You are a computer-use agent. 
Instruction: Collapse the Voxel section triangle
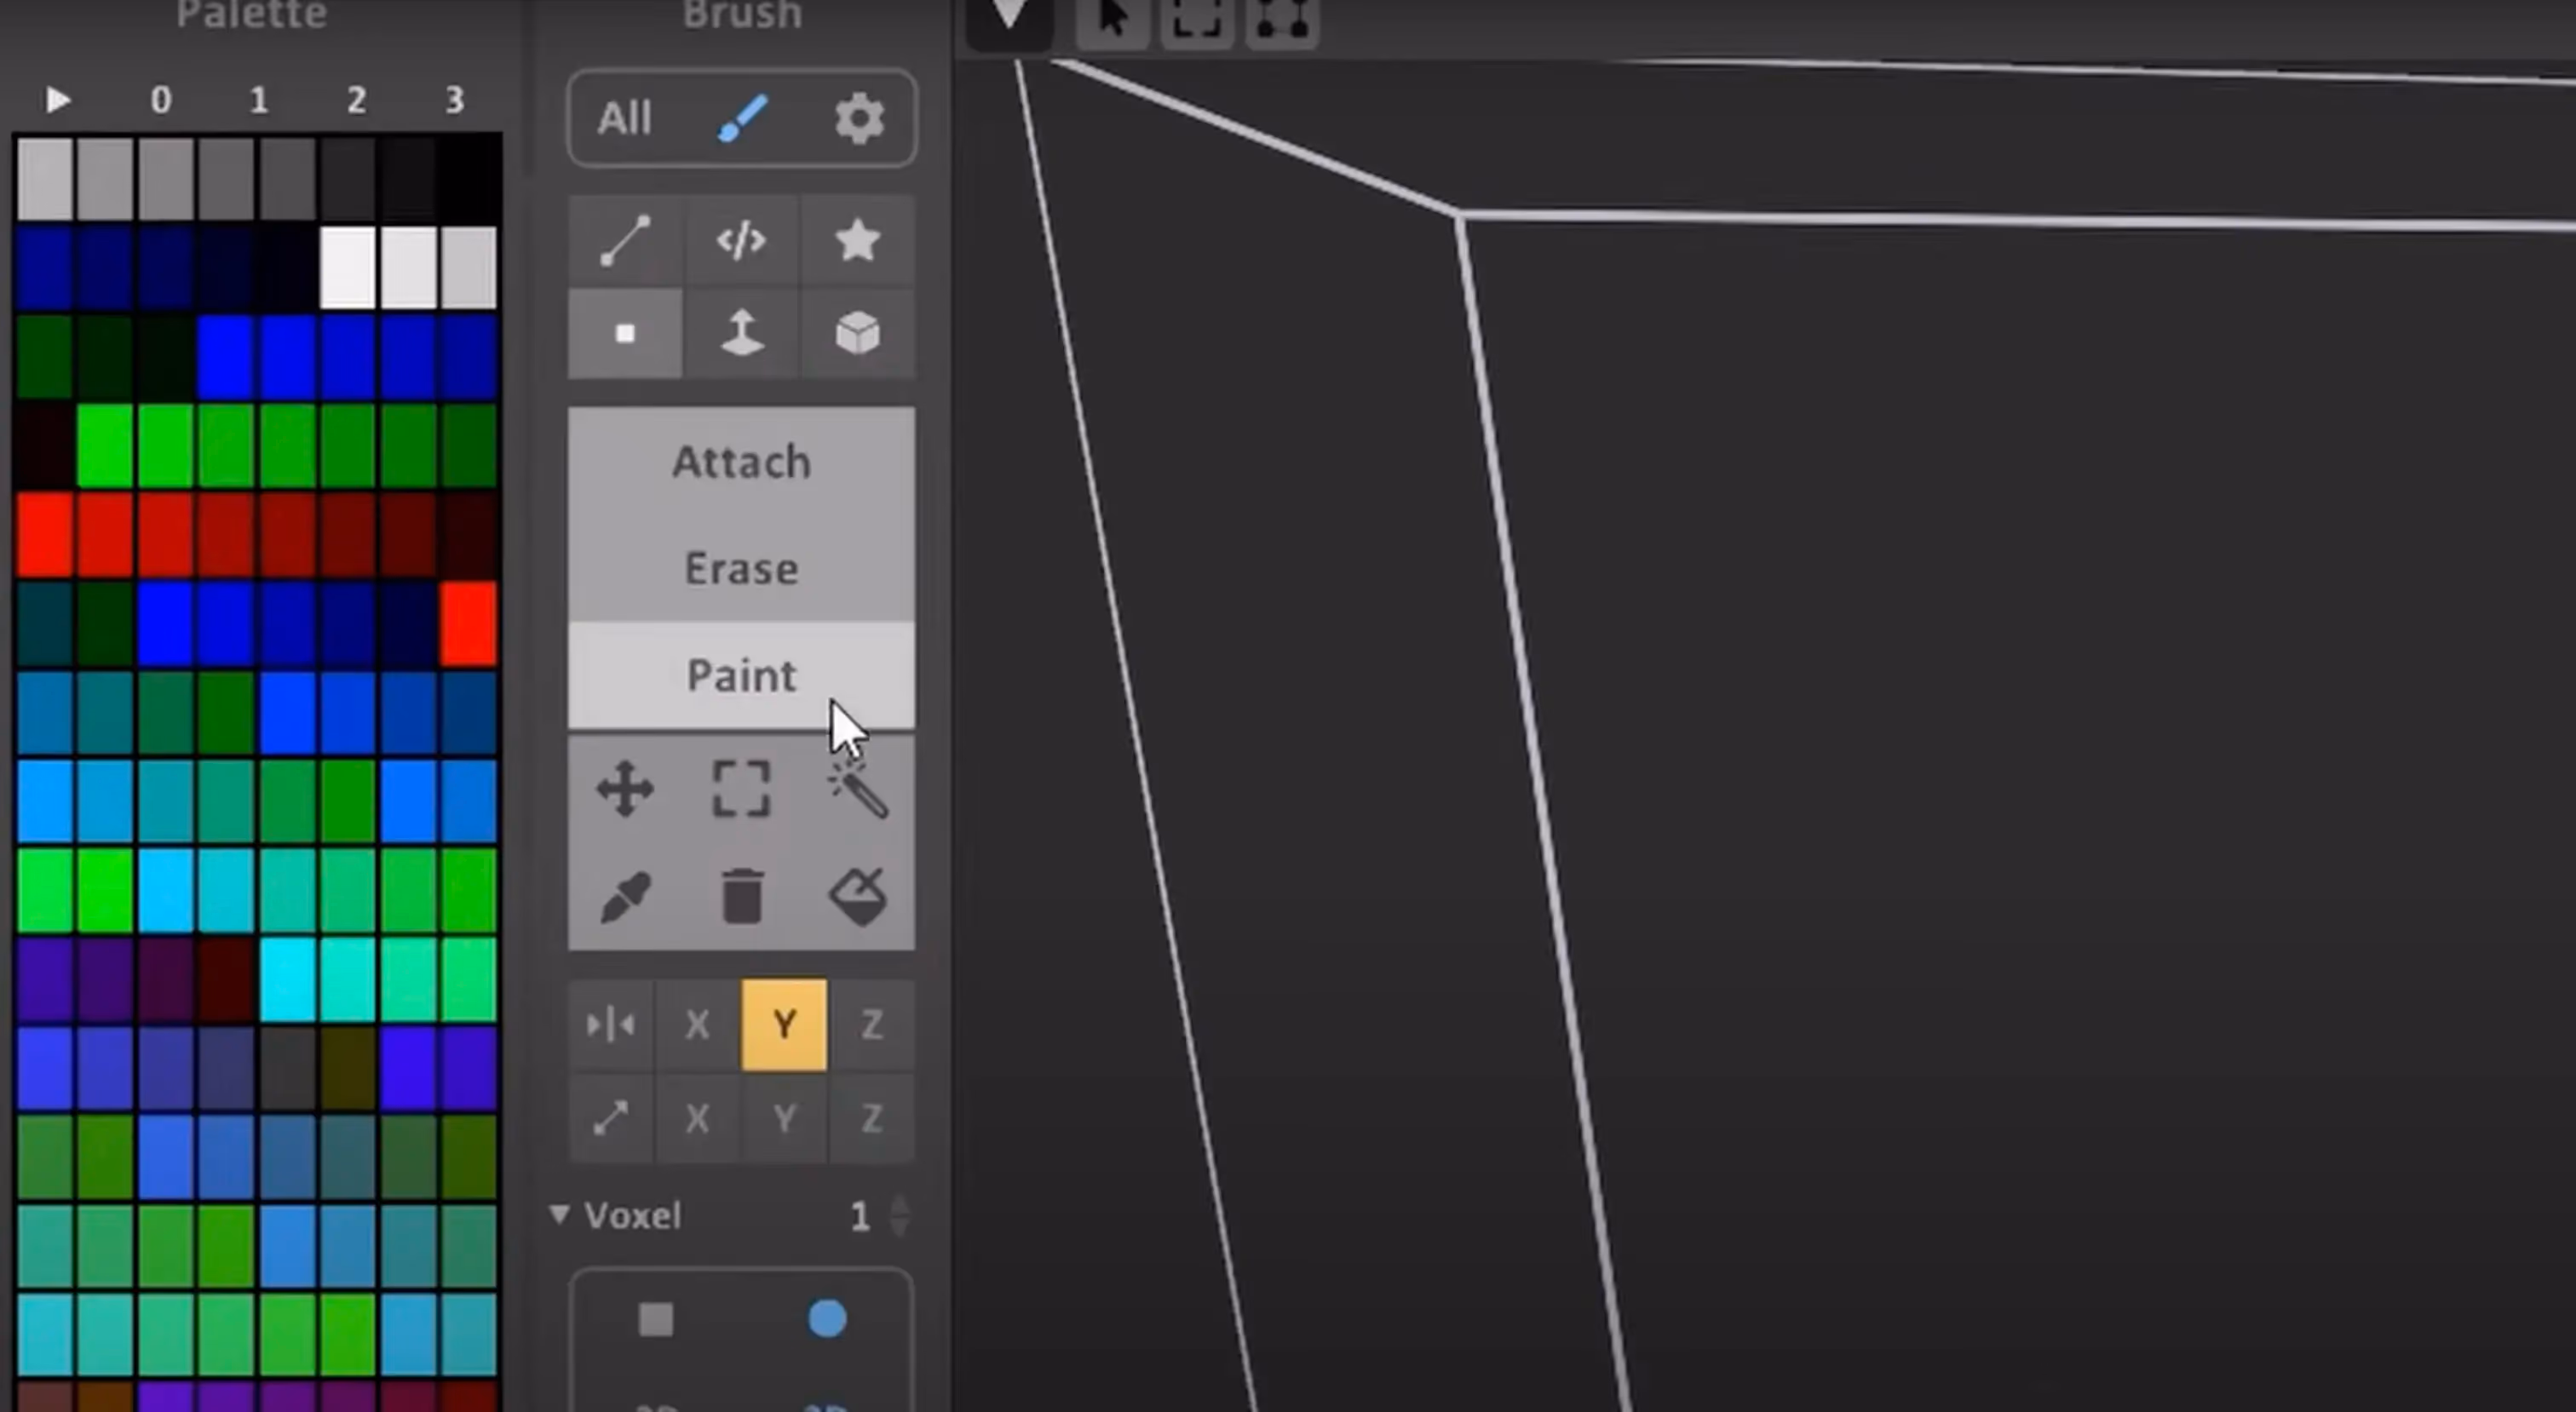559,1215
